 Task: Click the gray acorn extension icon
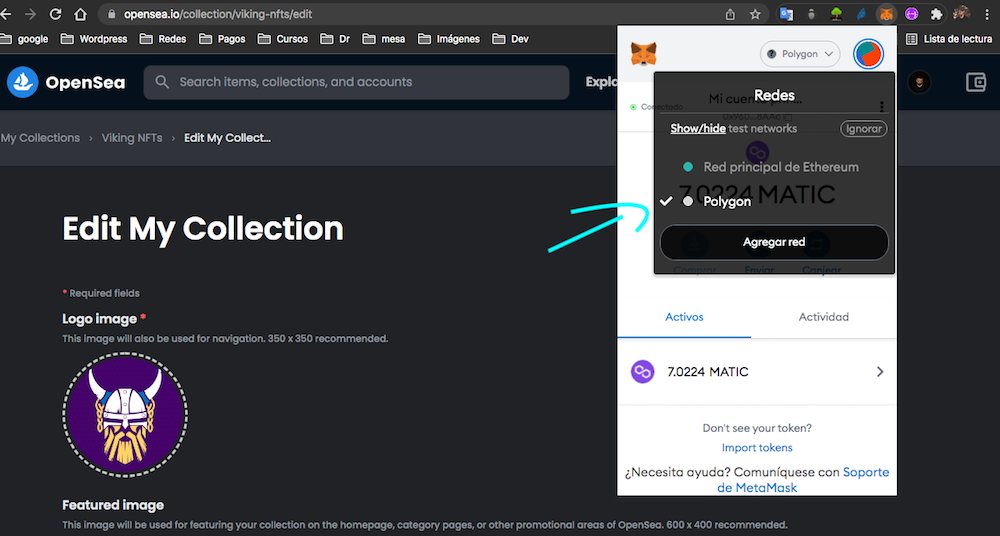click(811, 14)
